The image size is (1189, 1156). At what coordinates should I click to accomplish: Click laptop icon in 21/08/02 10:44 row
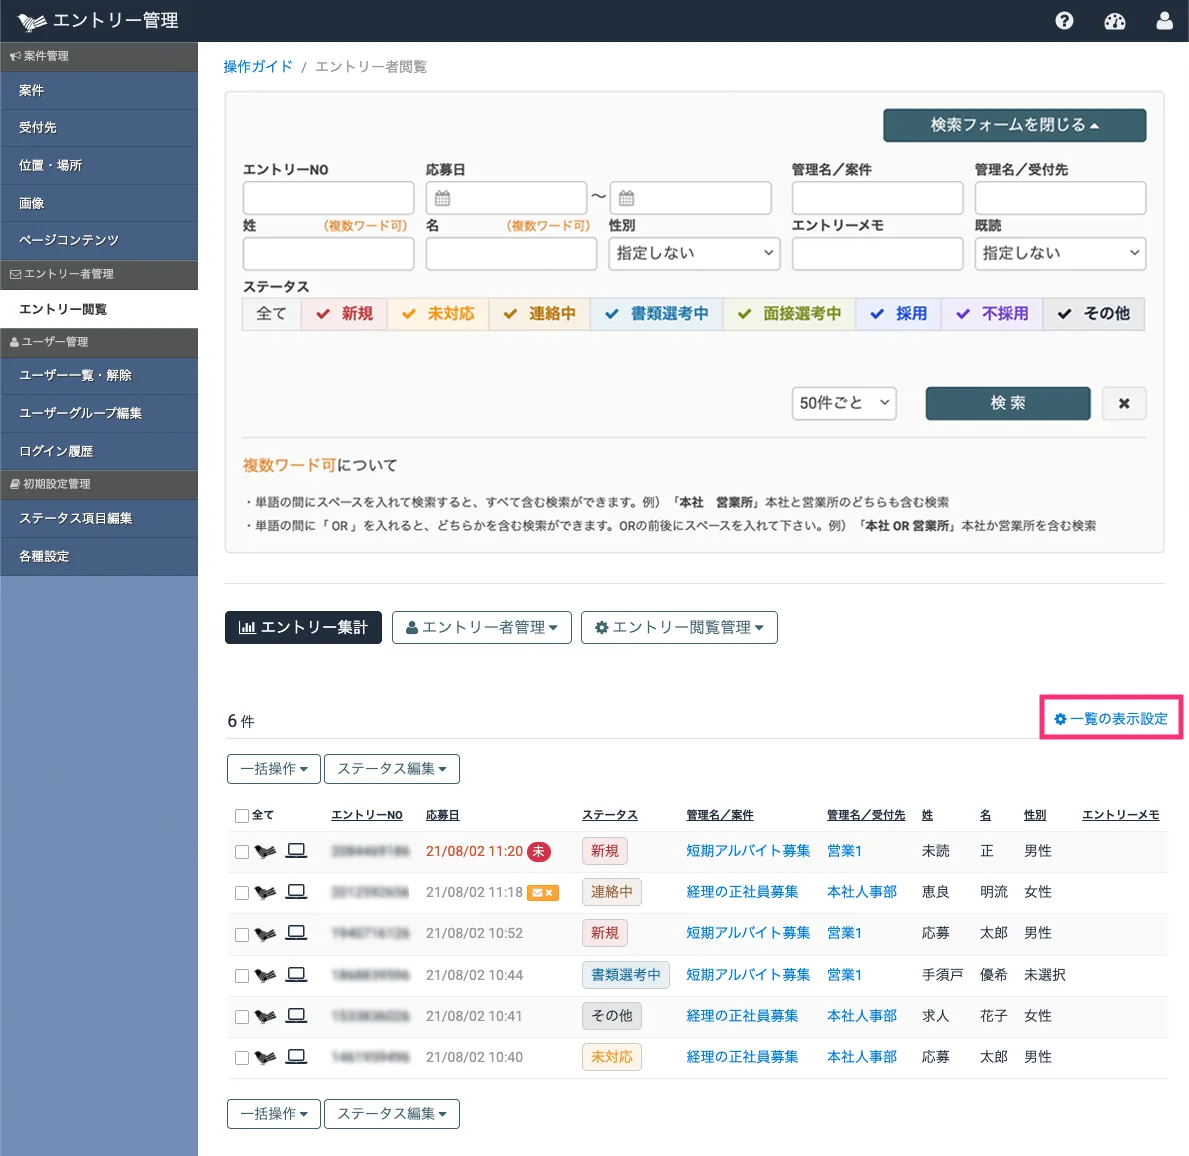pos(296,974)
